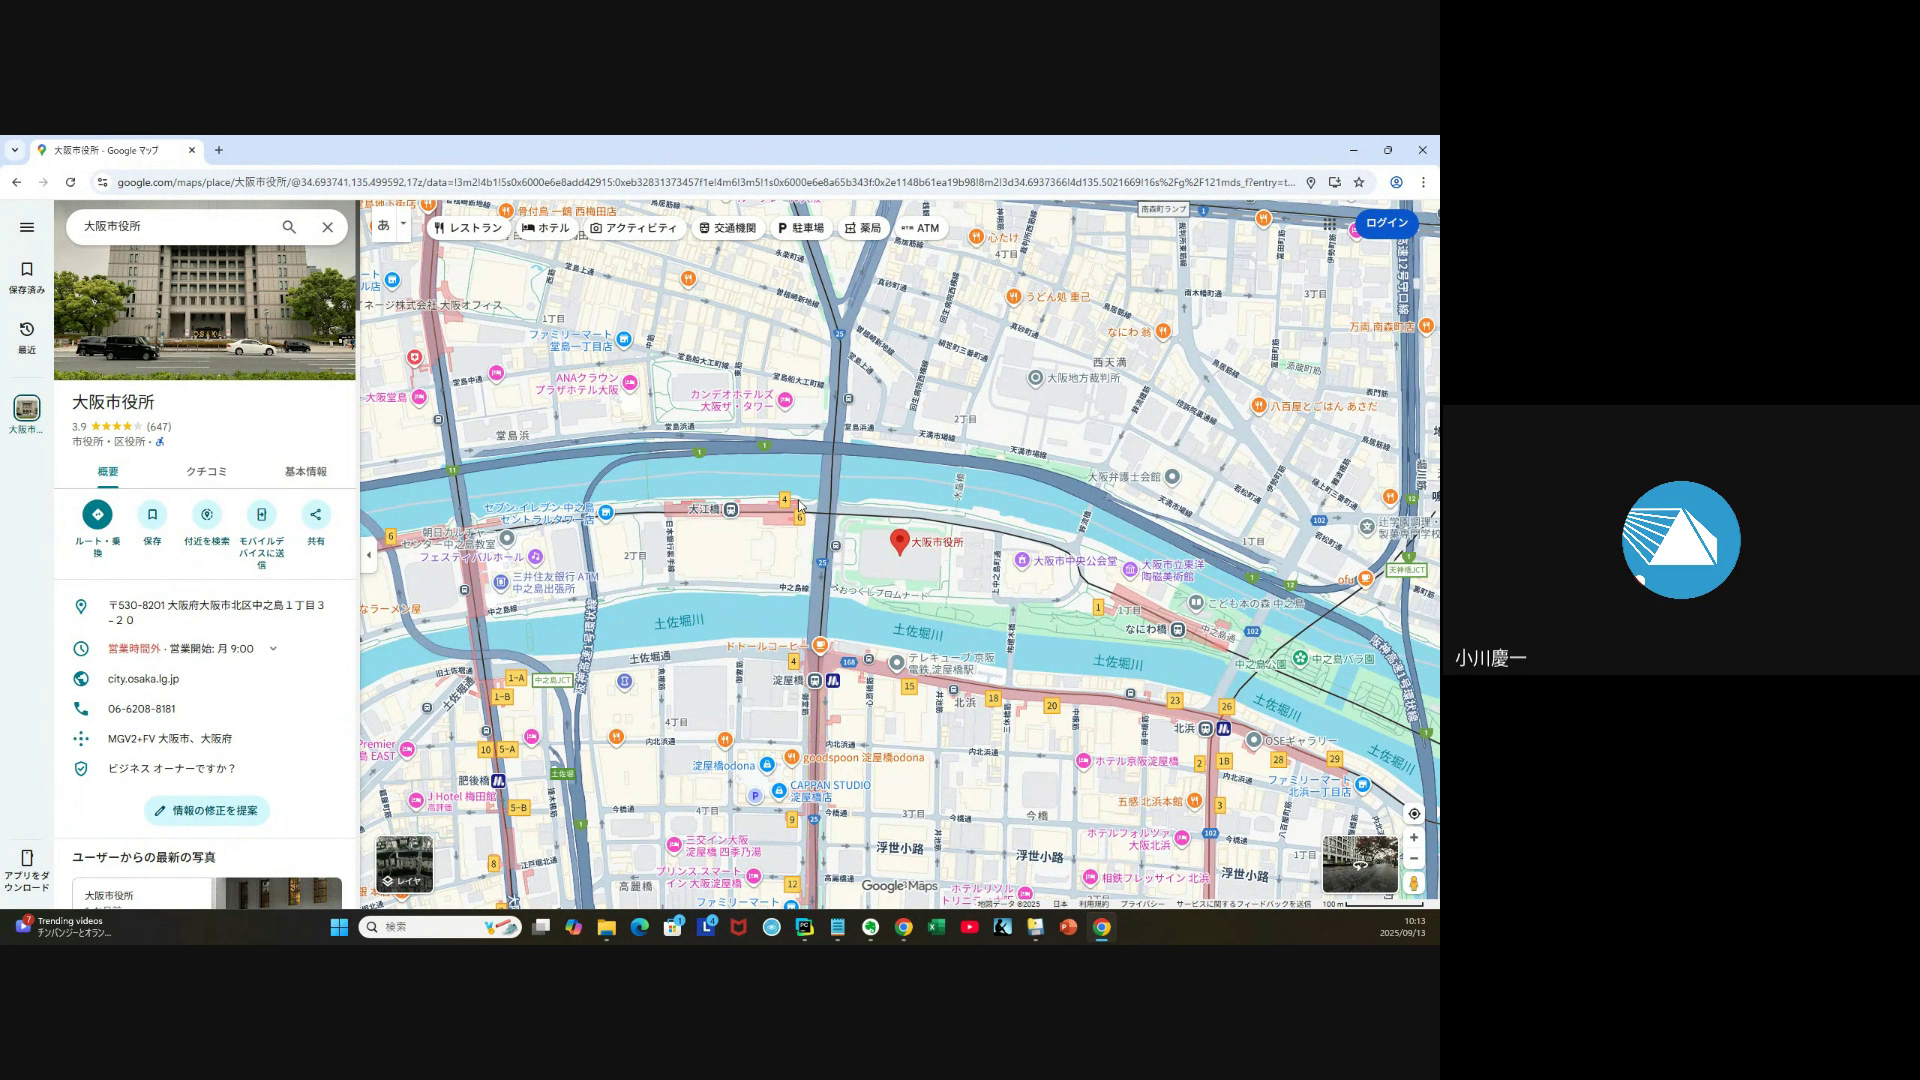Click Send to mobile device icon

click(261, 515)
